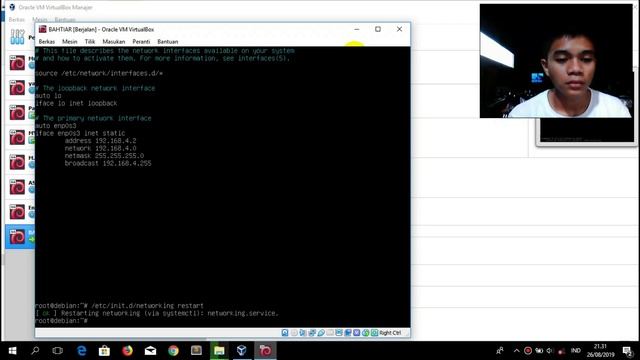Open Berkas menu in VirtualBox Manager window
Image resolution: width=640 pixels, height=360 pixels.
[17, 19]
